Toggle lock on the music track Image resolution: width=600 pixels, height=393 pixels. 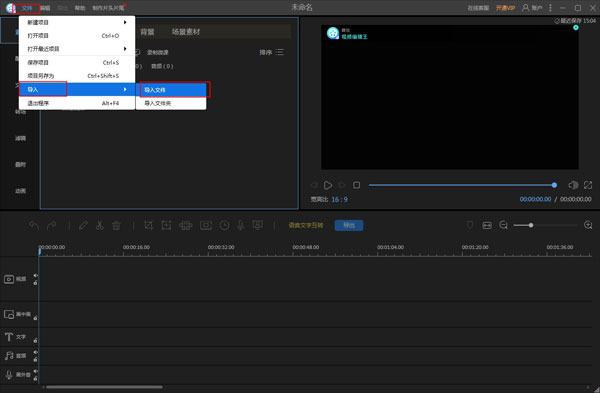tap(35, 359)
